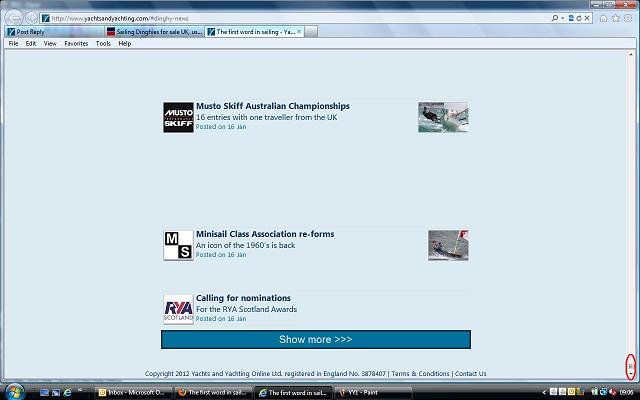Click the Show more >>> button

pos(316,340)
